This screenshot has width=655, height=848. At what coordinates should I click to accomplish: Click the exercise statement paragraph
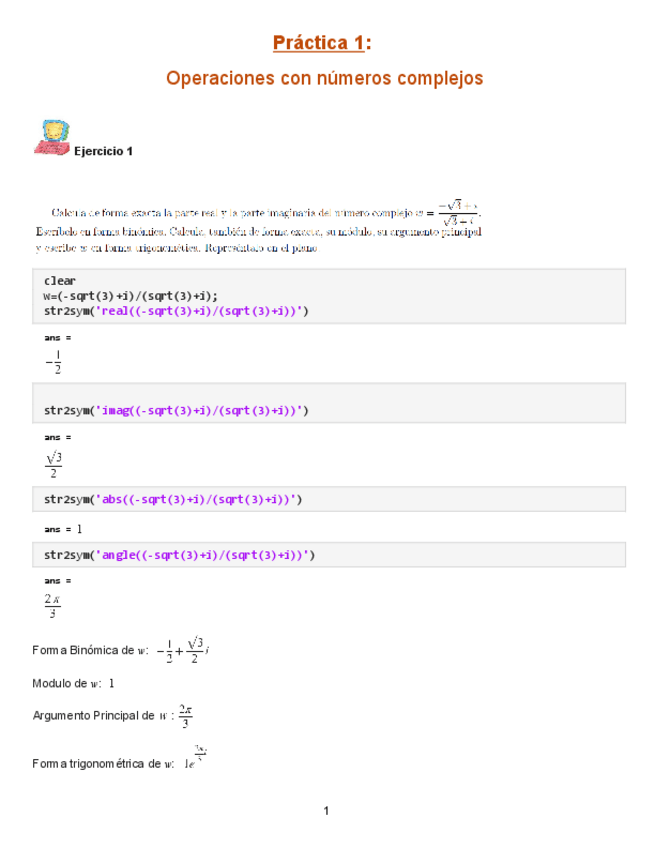[x=258, y=228]
